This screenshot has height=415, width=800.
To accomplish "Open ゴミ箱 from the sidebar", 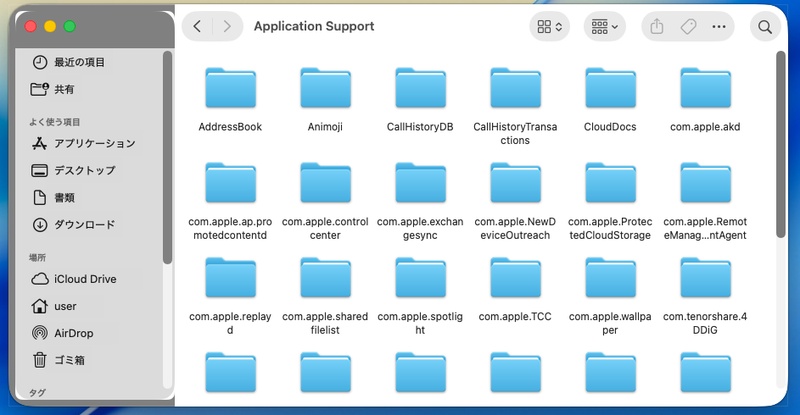I will point(68,360).
